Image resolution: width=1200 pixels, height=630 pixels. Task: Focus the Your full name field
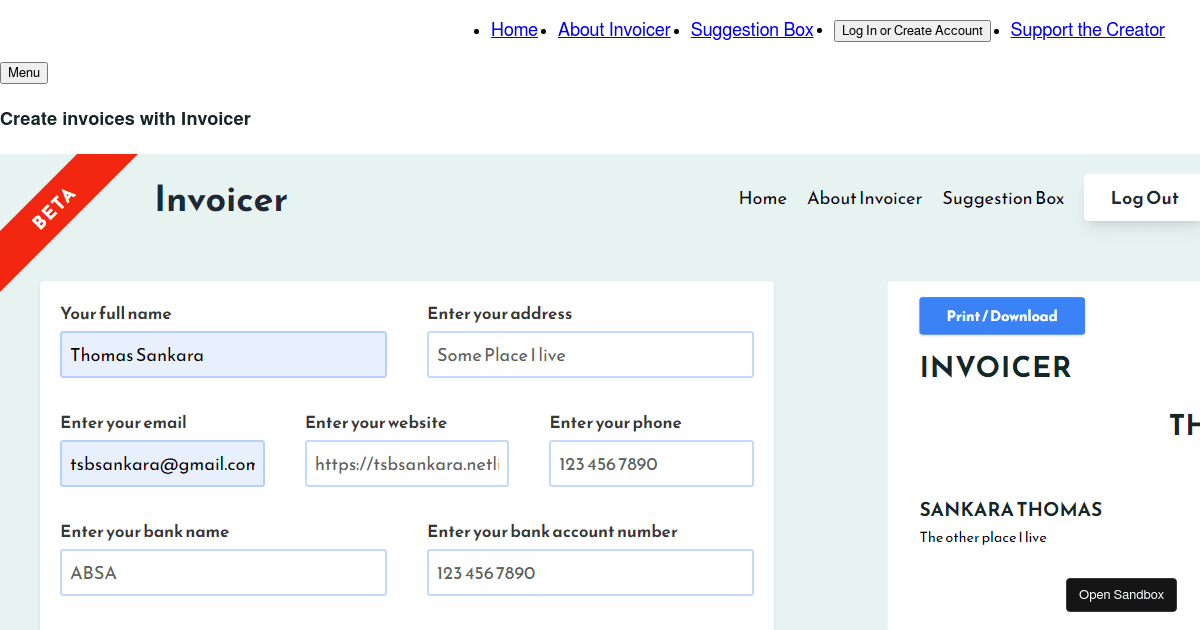223,355
